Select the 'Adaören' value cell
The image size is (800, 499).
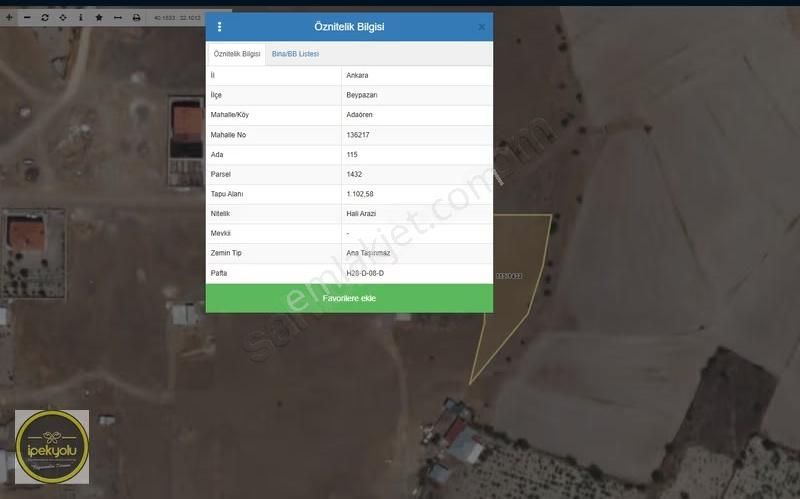coord(417,115)
